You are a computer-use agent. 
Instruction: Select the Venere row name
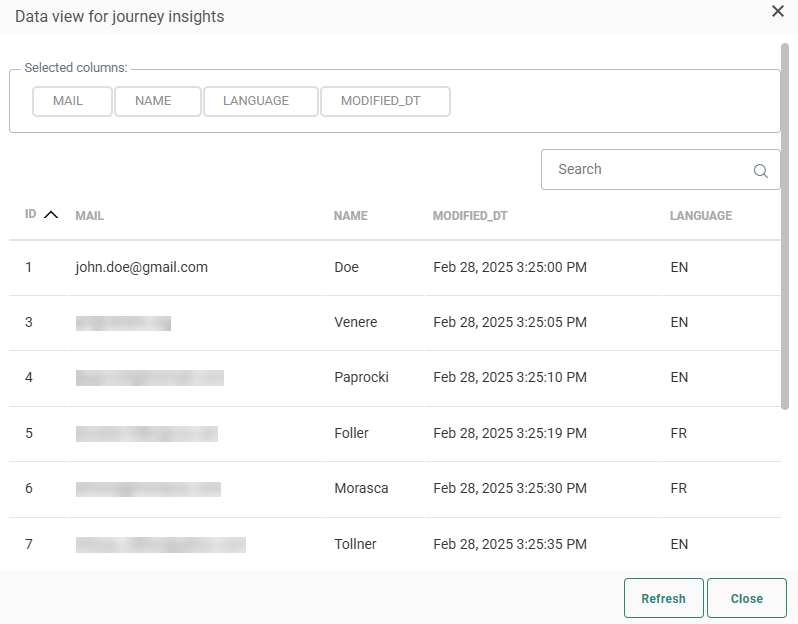(355, 322)
